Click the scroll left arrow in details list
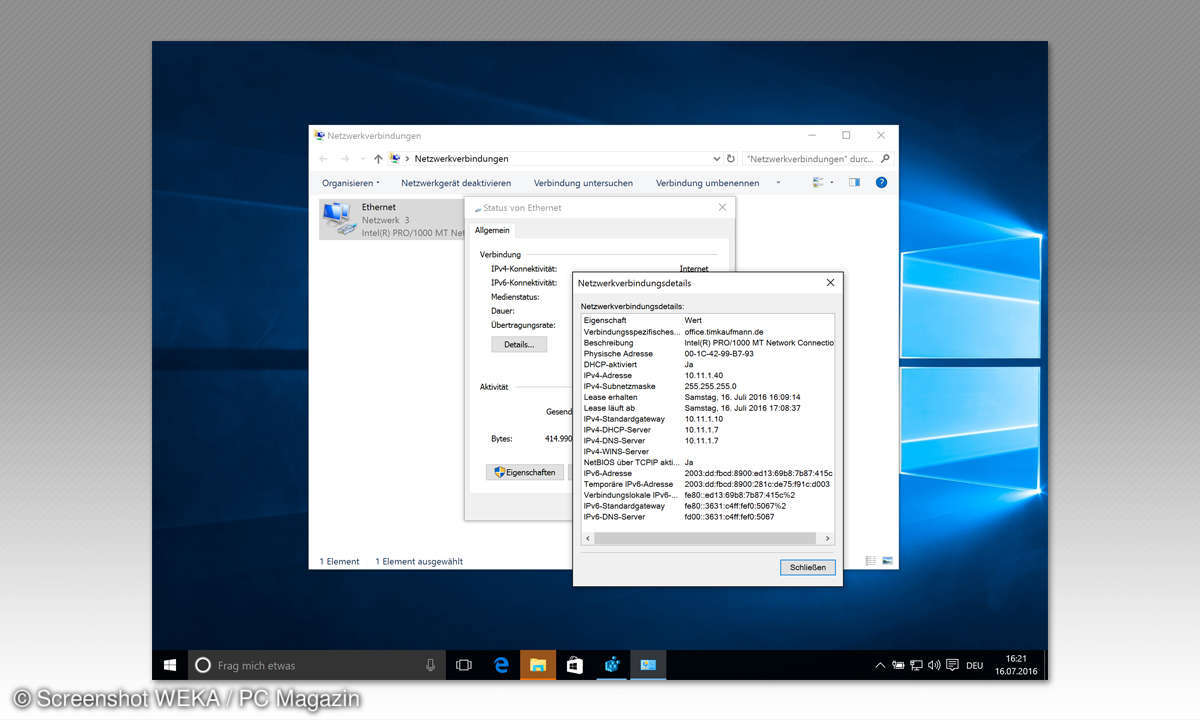 587,538
